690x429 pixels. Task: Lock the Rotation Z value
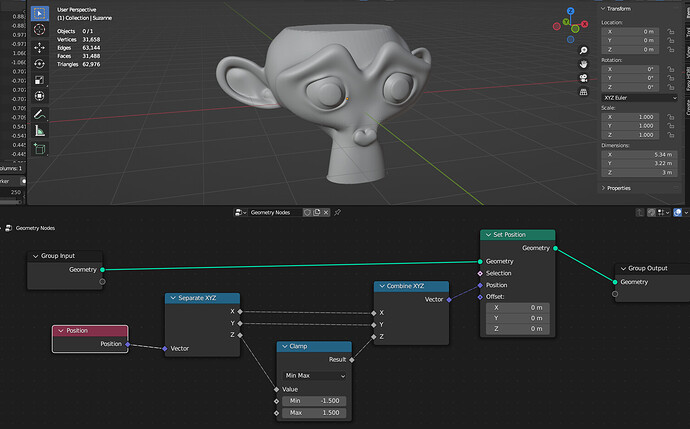pyautogui.click(x=670, y=87)
